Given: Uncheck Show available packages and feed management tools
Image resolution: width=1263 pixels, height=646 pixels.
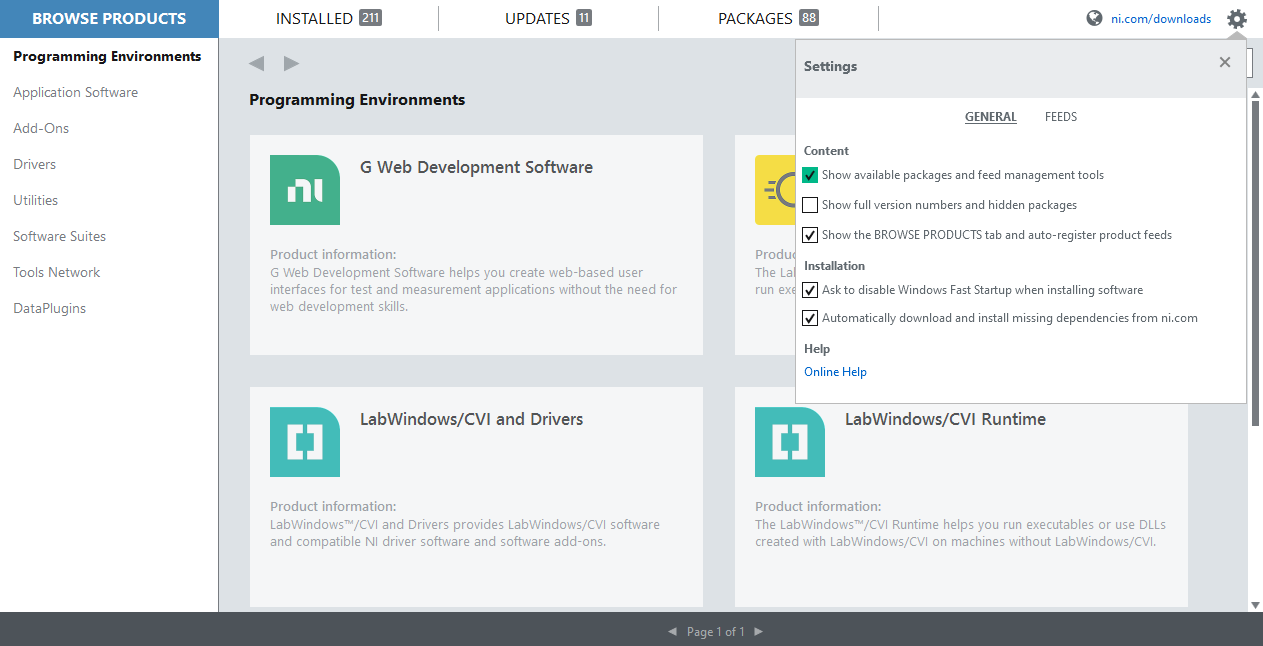Looking at the screenshot, I should (810, 175).
